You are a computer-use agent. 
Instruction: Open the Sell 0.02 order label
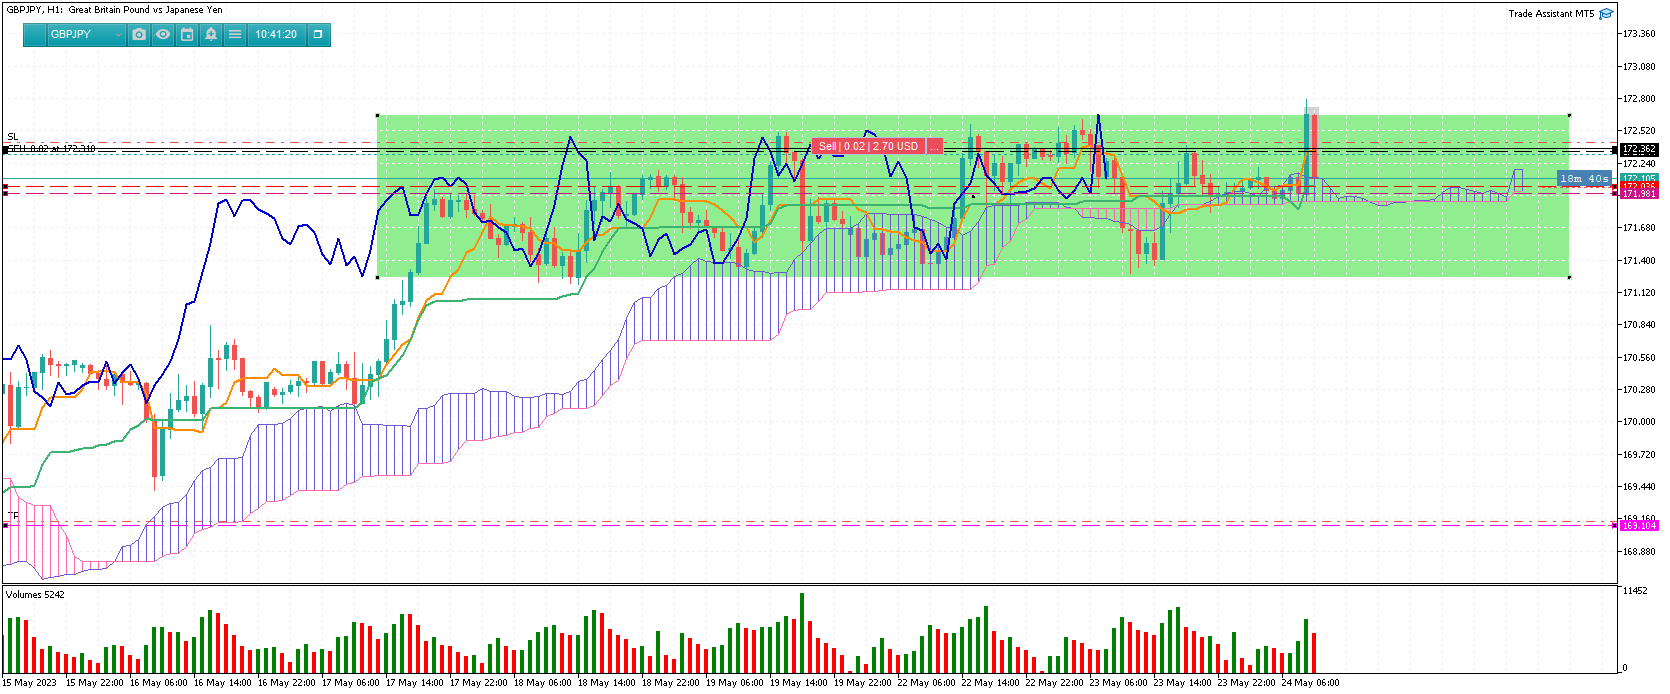tap(868, 146)
